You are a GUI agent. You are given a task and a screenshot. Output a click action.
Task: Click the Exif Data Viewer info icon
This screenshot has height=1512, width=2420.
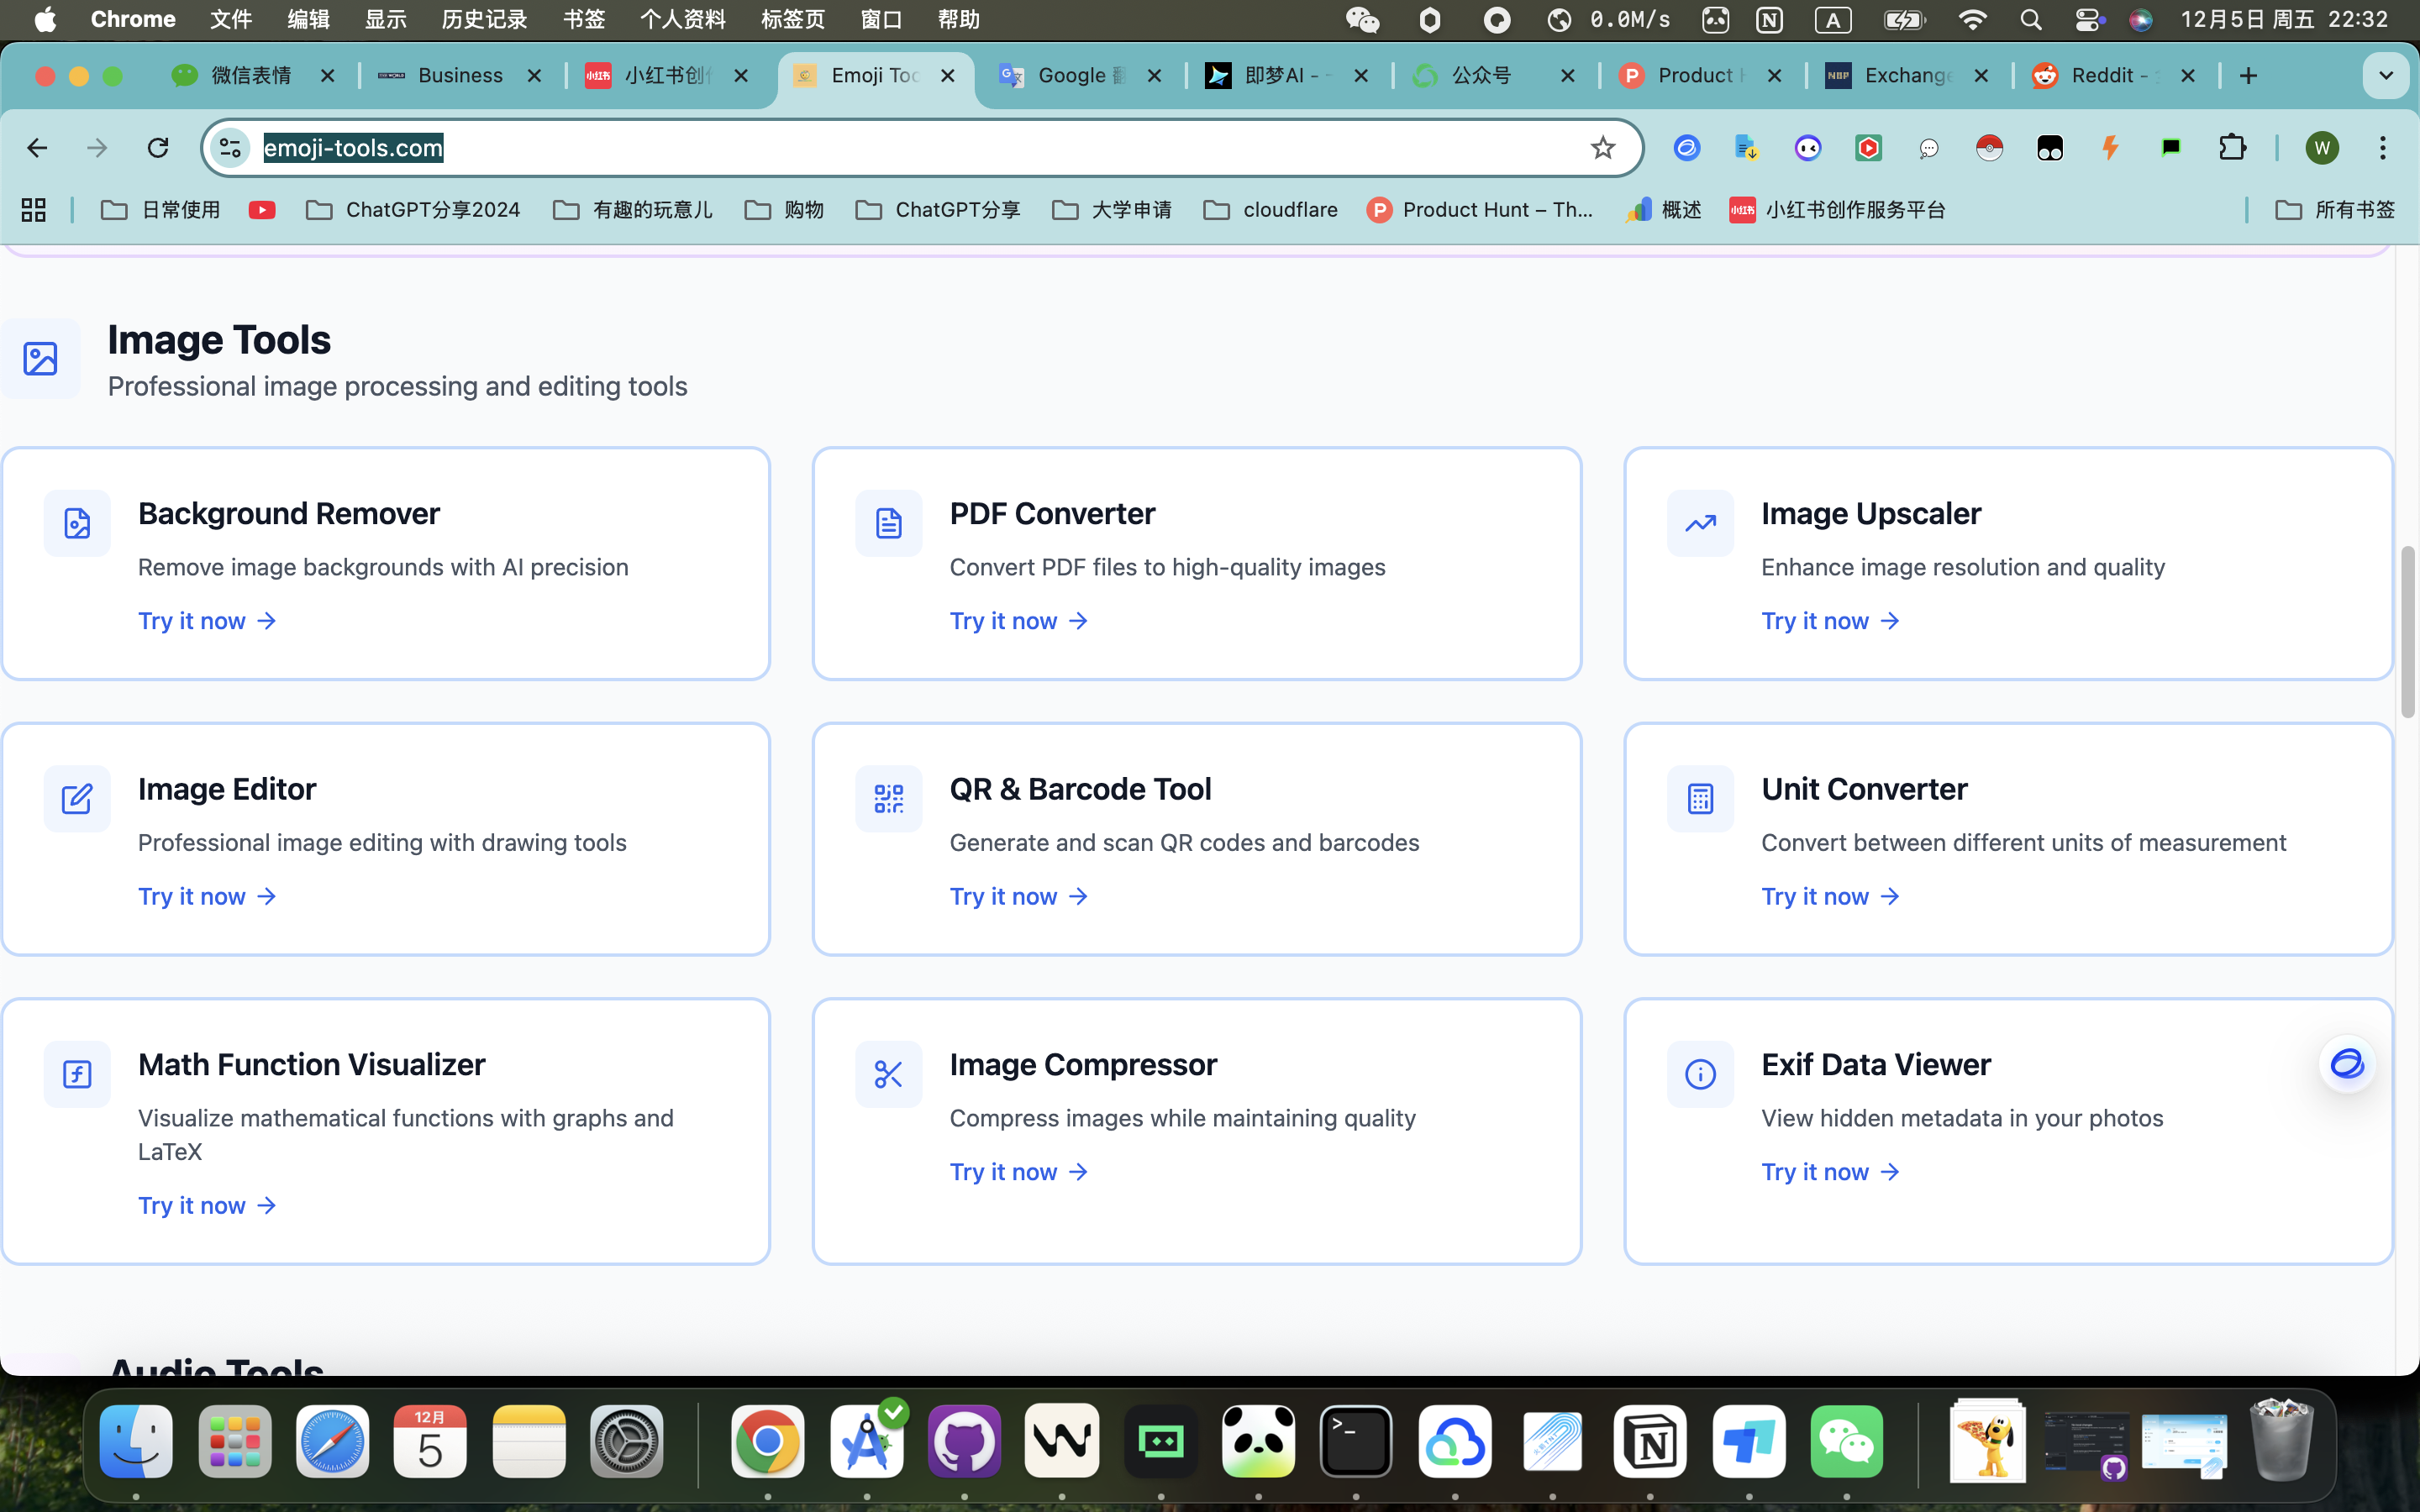pos(1700,1074)
